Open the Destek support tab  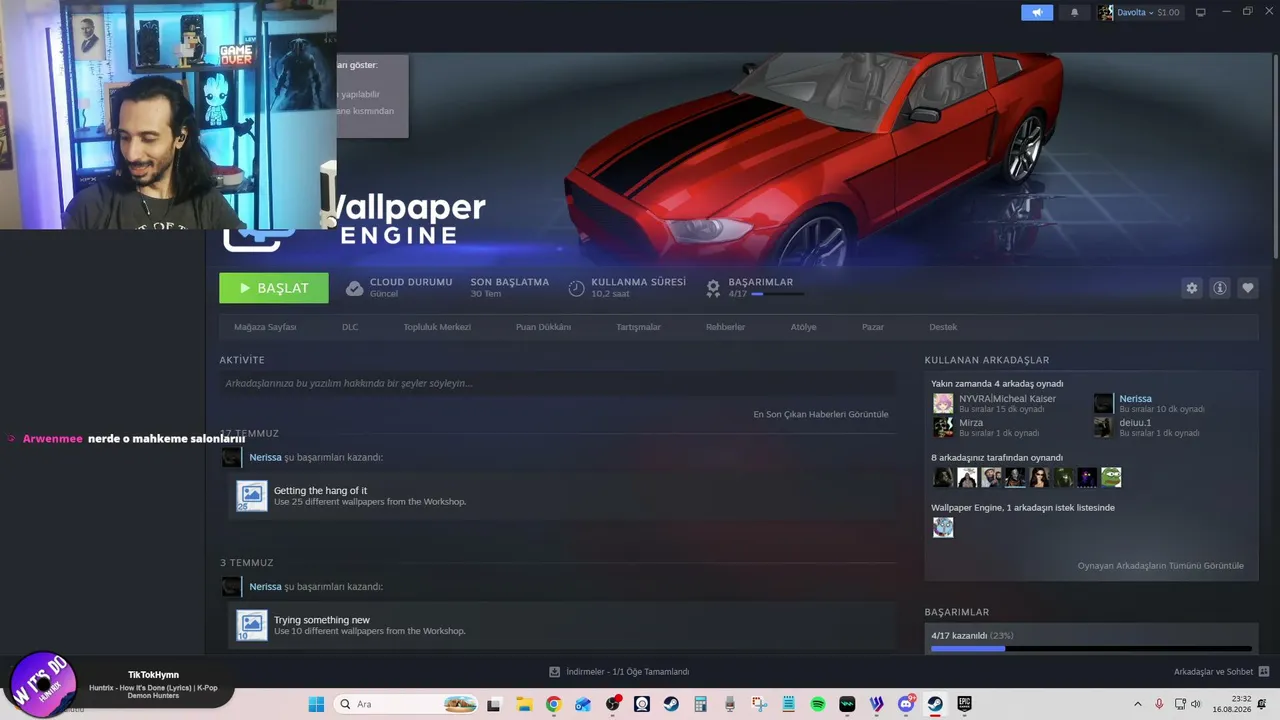point(943,327)
